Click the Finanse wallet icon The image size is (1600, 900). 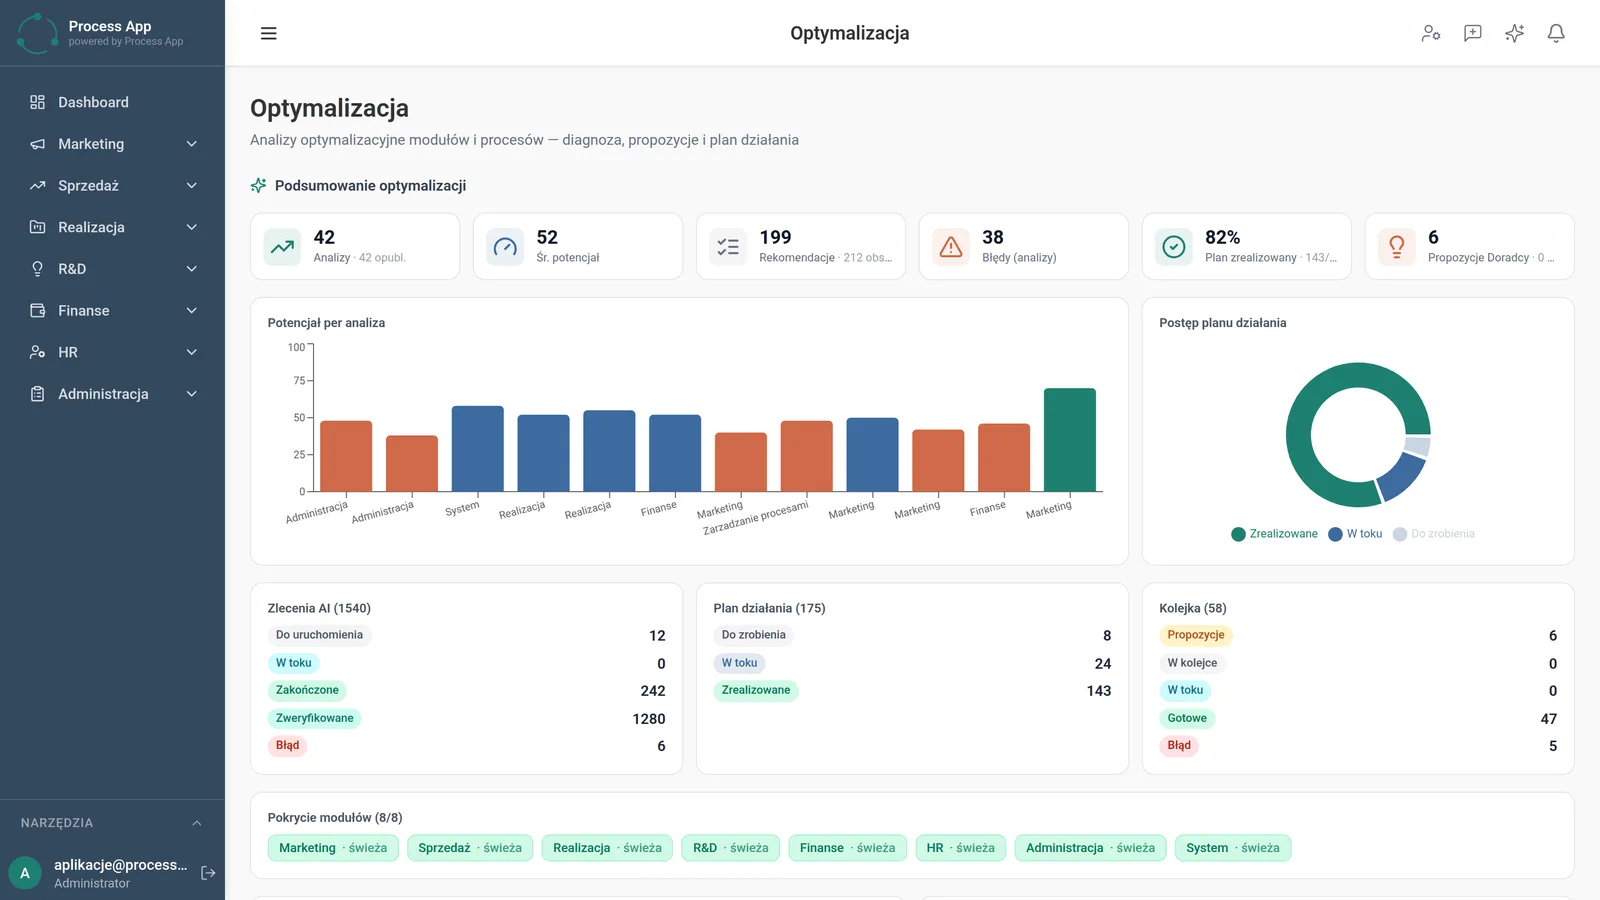tap(38, 311)
